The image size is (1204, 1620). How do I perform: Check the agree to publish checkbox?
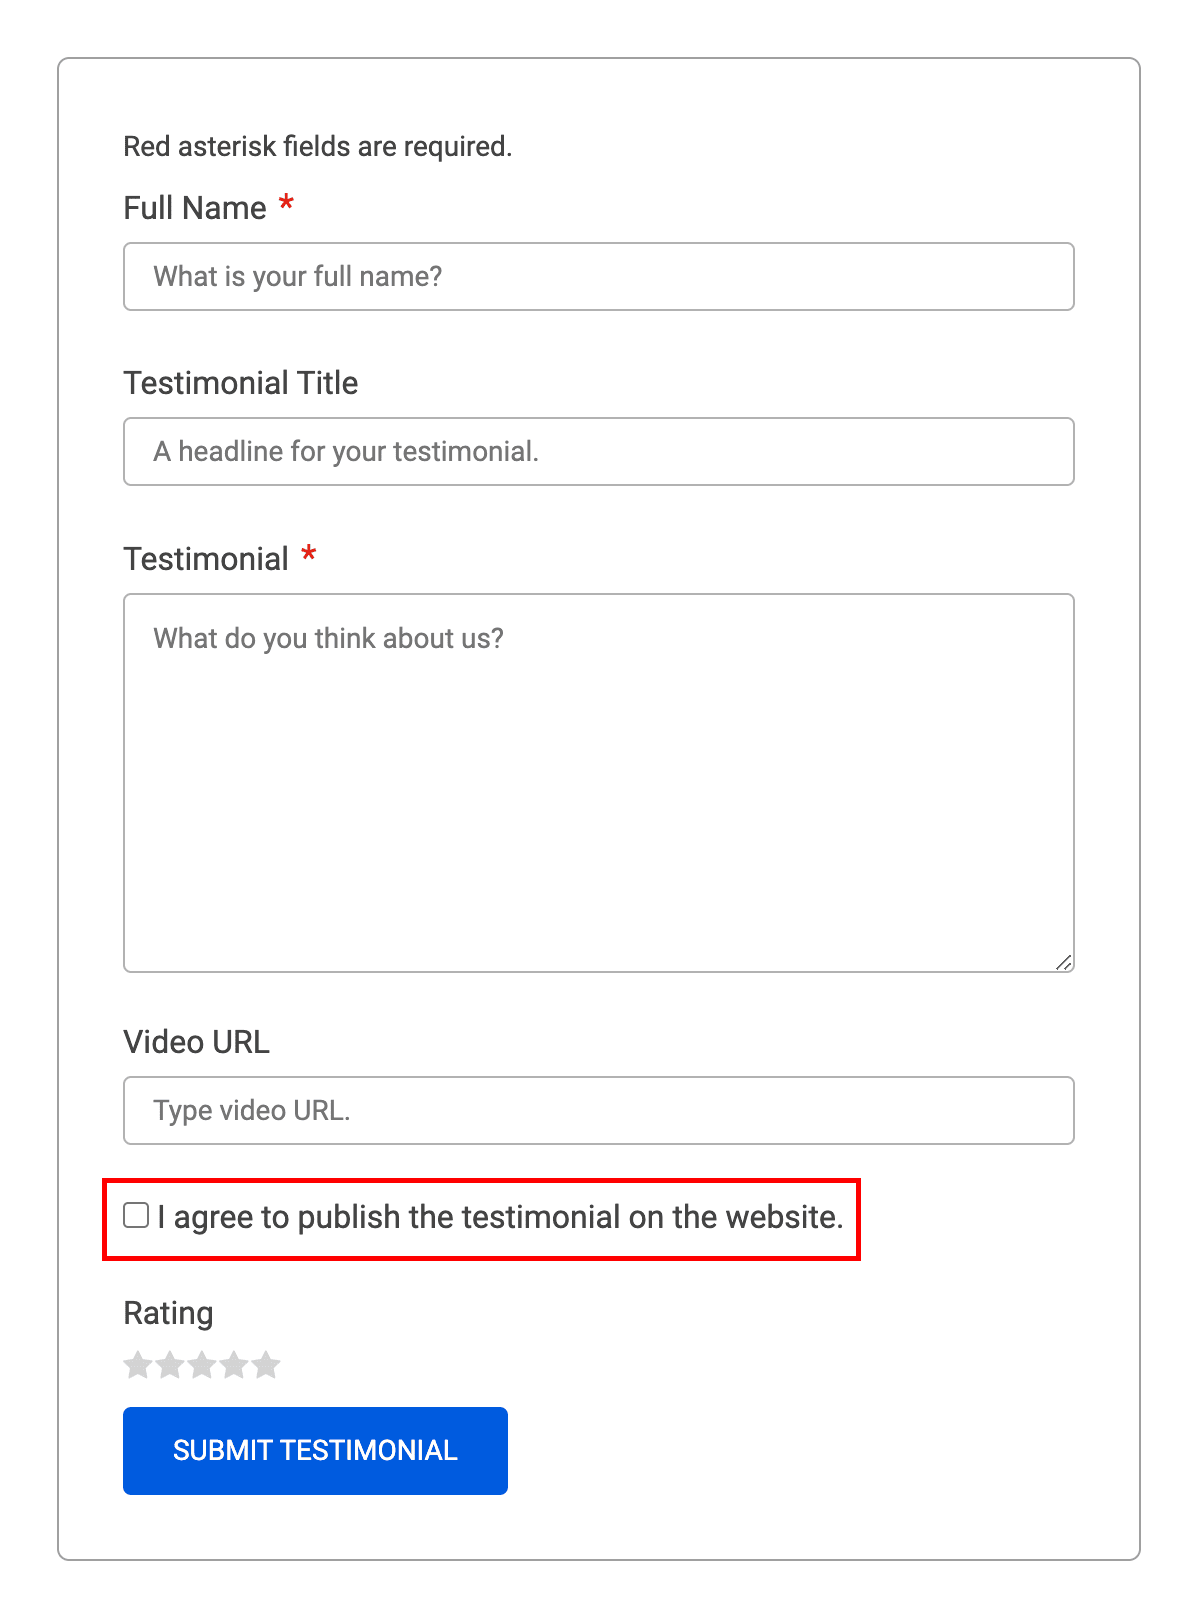(136, 1215)
